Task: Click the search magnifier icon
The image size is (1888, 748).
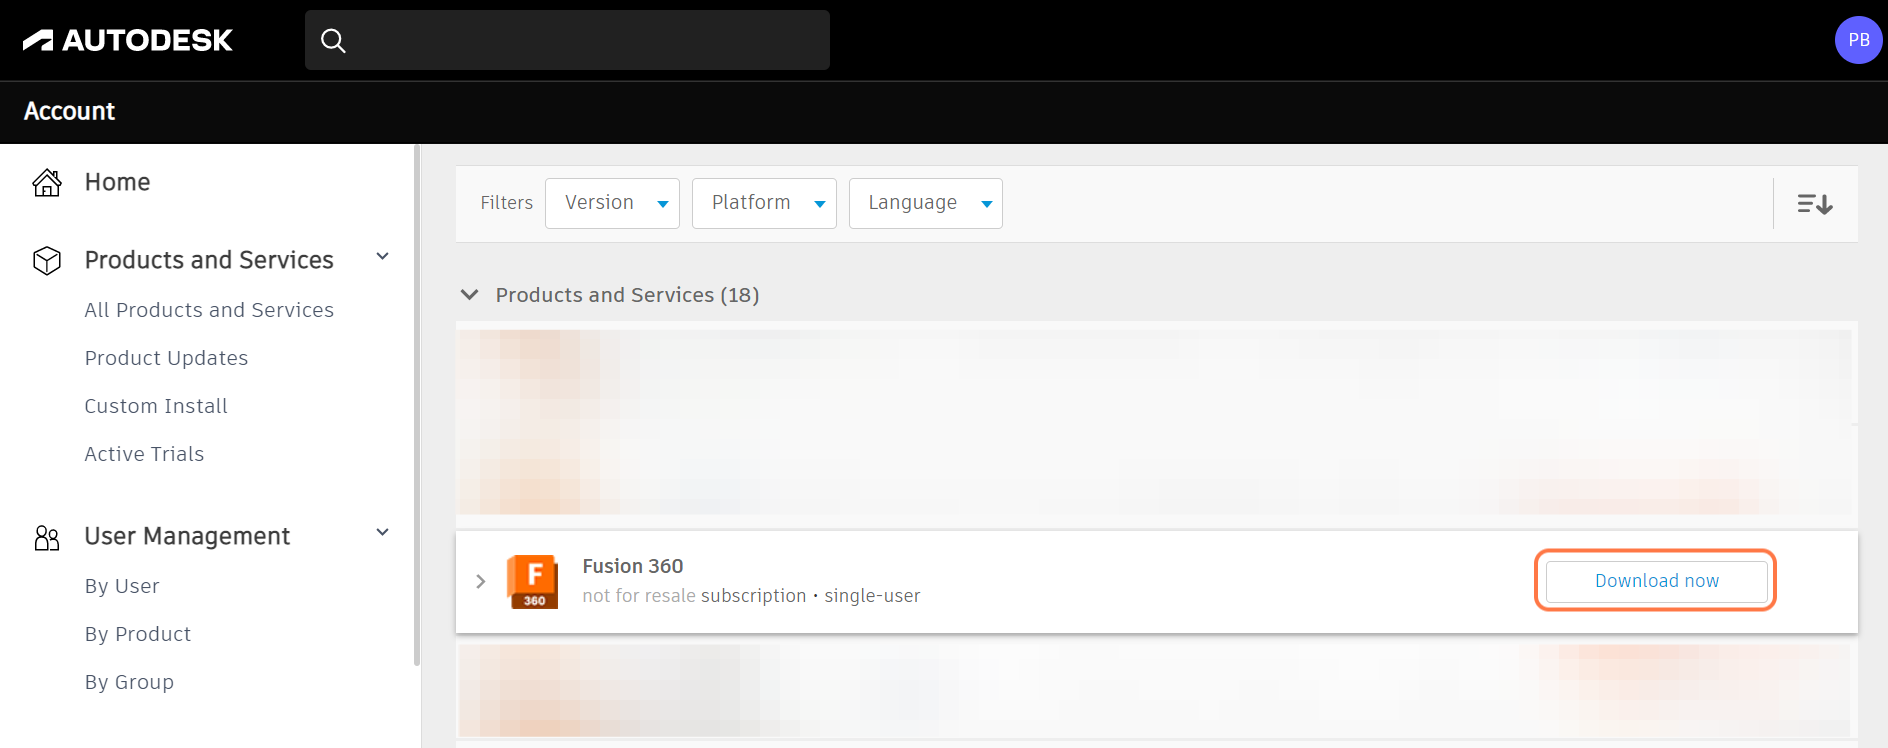Action: tap(333, 40)
